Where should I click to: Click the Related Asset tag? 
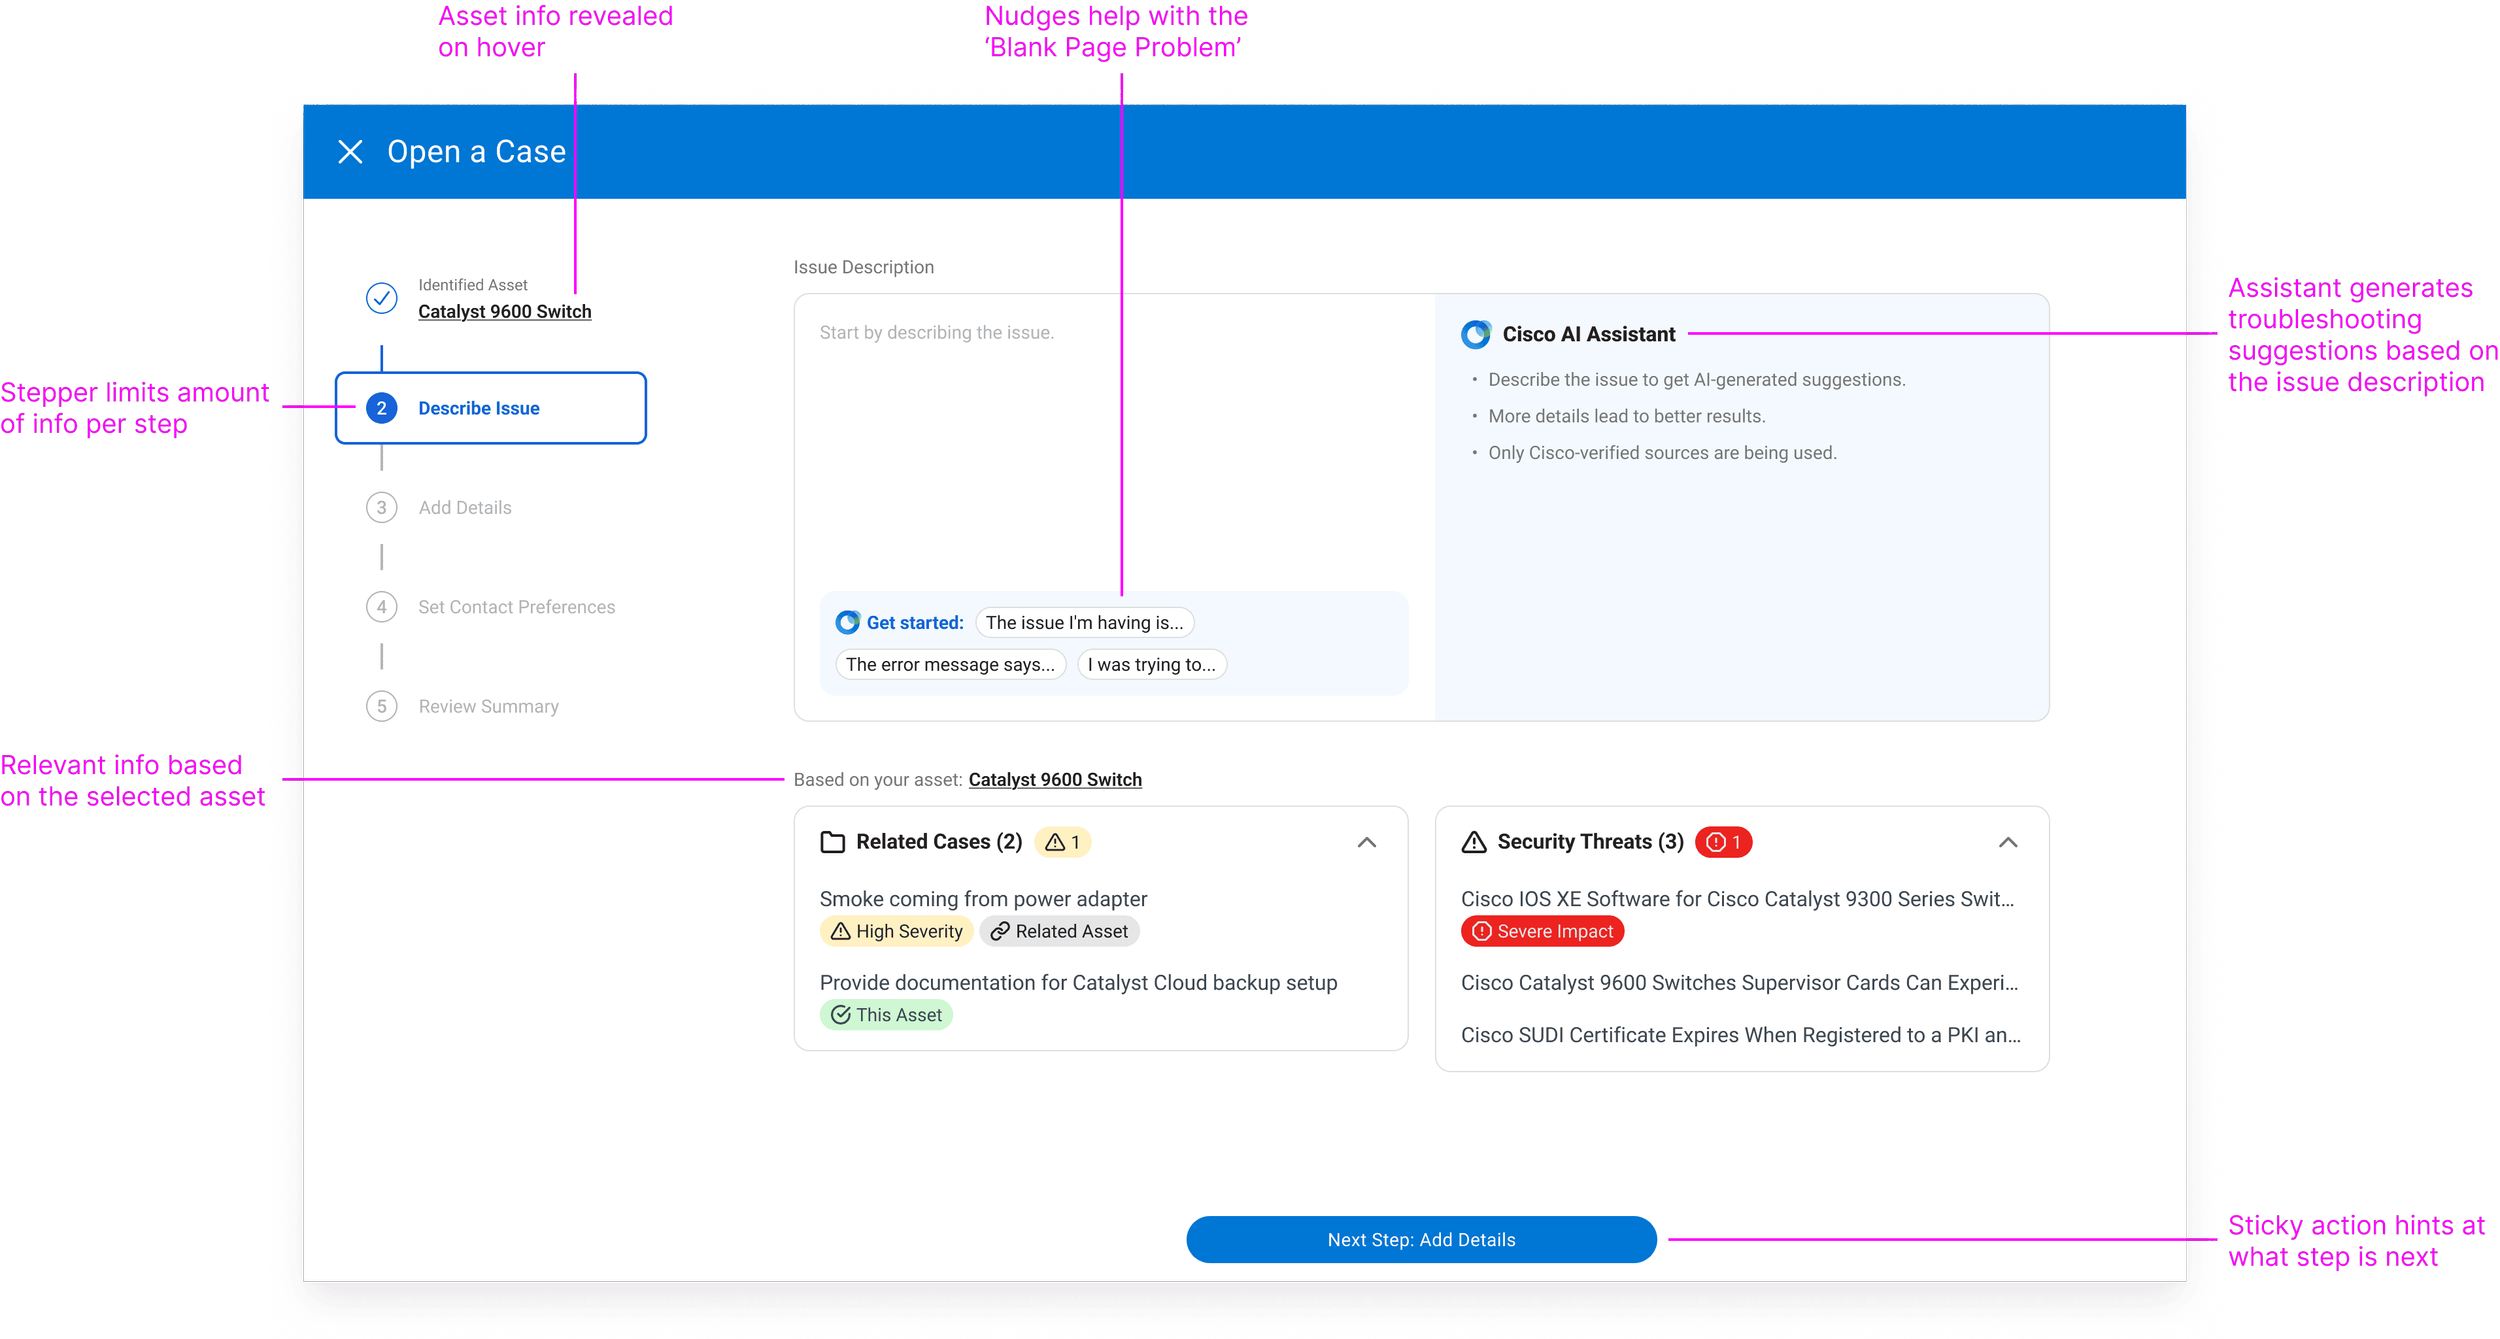click(x=1059, y=931)
